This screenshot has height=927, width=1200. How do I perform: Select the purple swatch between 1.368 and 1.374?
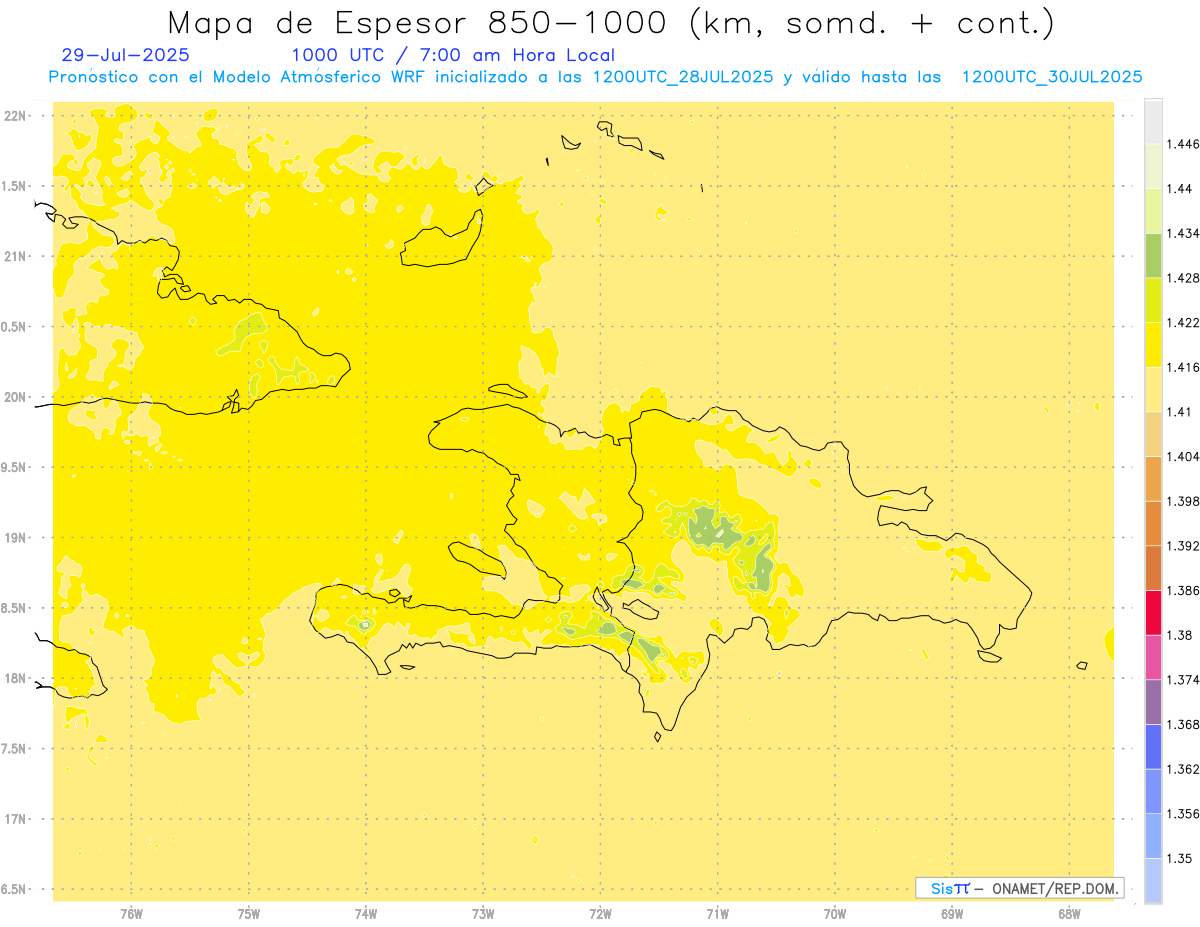coord(1153,701)
